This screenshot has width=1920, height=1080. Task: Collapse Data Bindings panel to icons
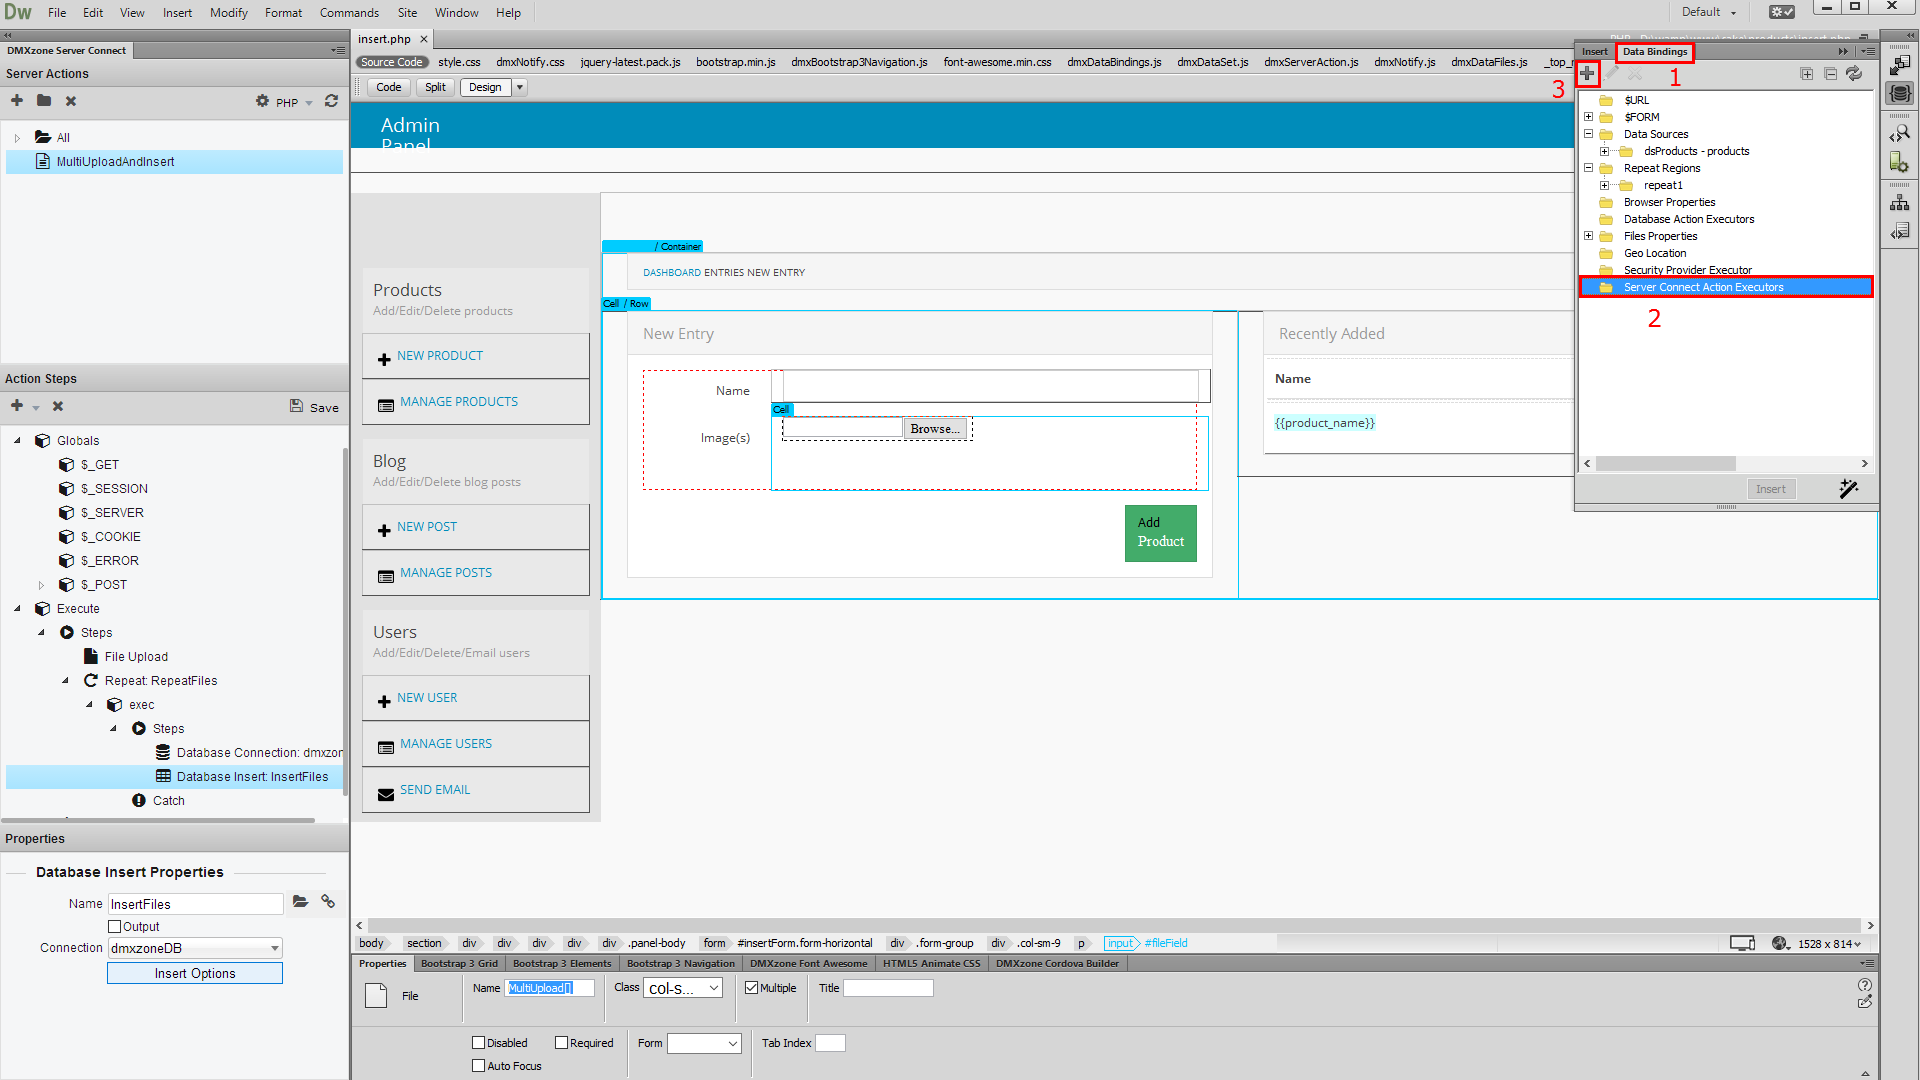click(x=1843, y=51)
